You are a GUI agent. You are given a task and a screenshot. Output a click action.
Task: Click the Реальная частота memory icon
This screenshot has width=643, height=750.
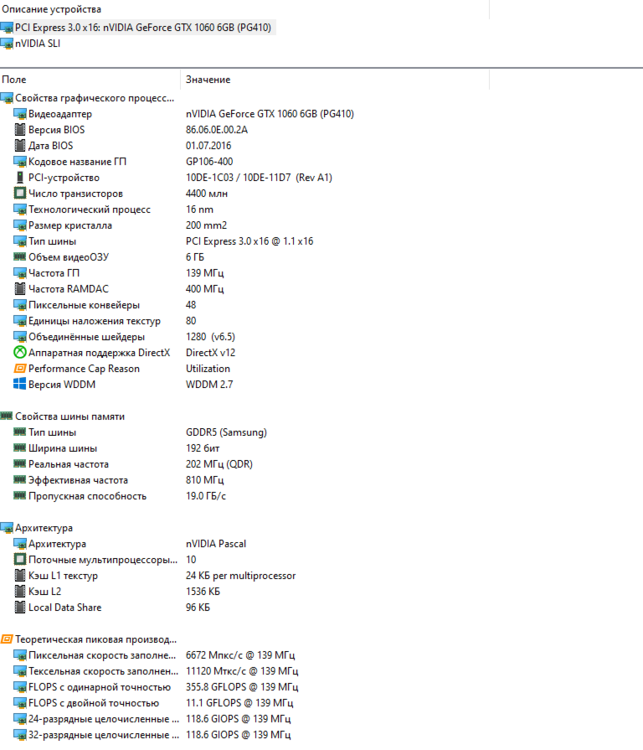pyautogui.click(x=20, y=463)
